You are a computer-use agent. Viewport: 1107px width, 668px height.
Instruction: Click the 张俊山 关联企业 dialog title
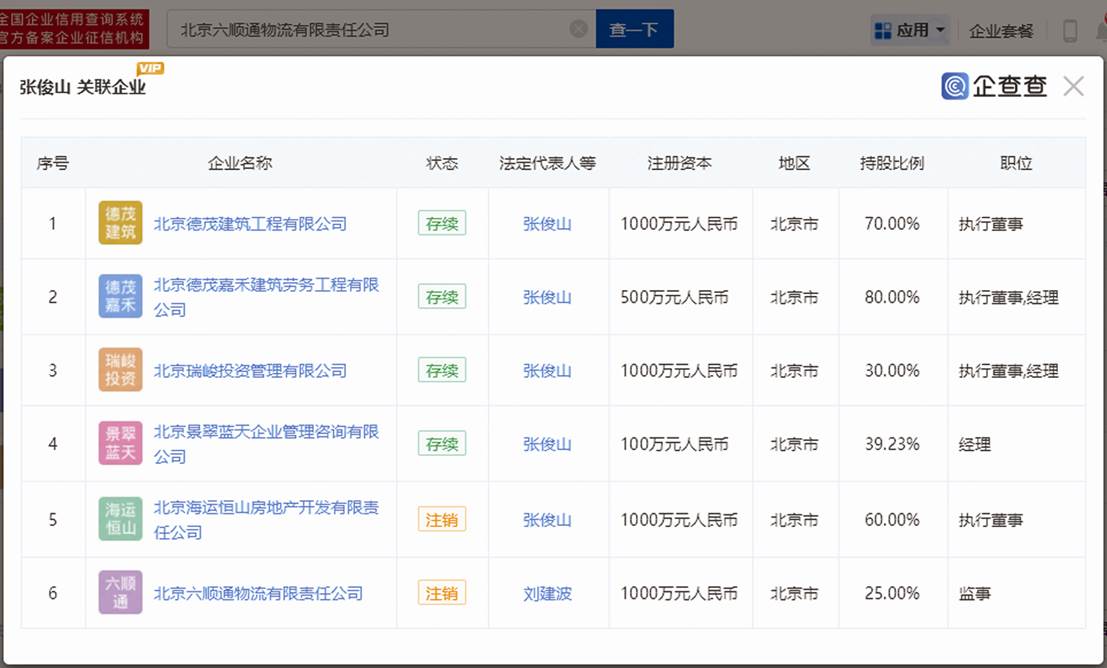pos(83,87)
